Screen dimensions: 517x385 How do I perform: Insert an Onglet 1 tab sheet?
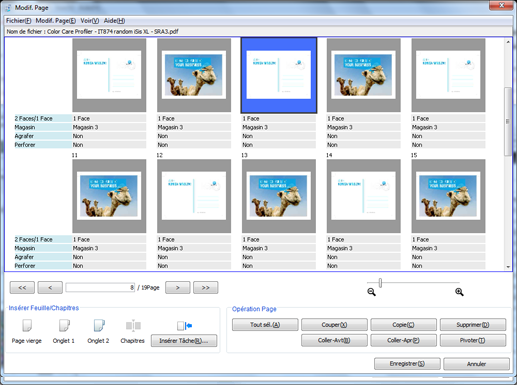[x=64, y=326]
